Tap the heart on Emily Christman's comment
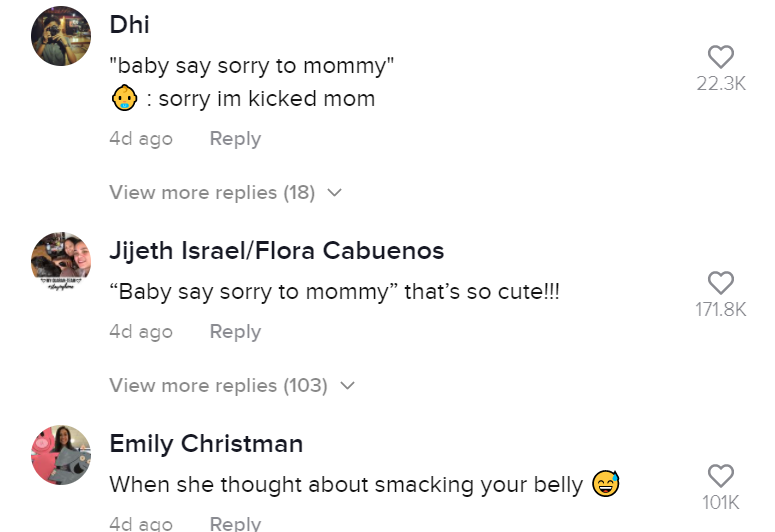 (x=720, y=476)
